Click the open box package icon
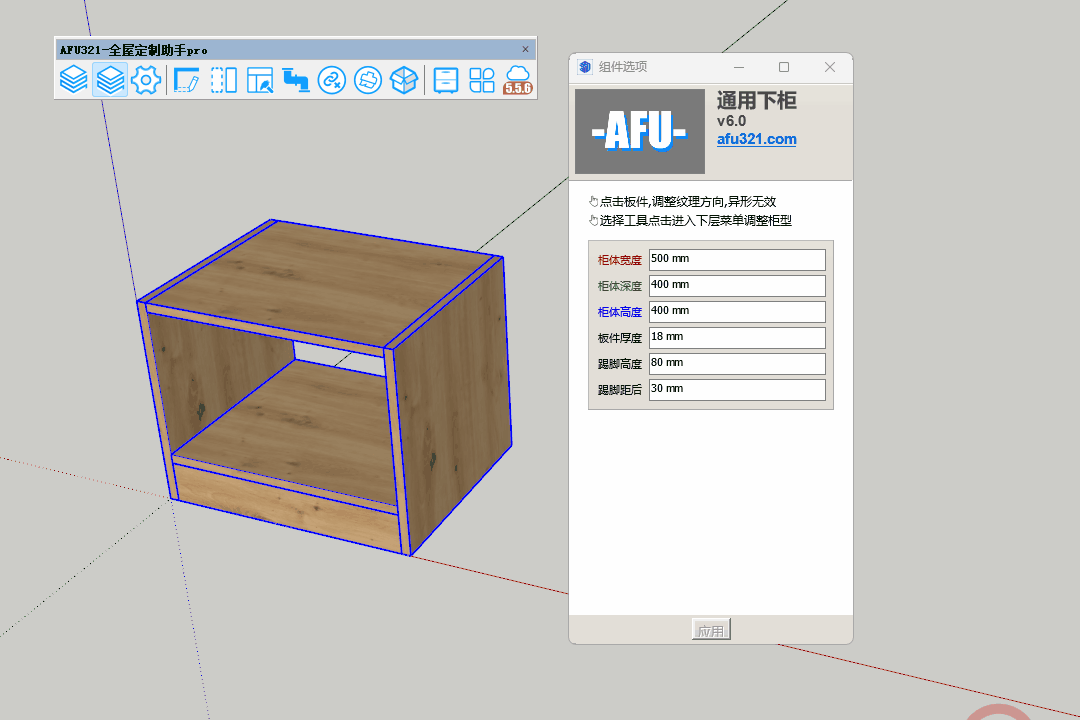The width and height of the screenshot is (1080, 720). tap(403, 79)
